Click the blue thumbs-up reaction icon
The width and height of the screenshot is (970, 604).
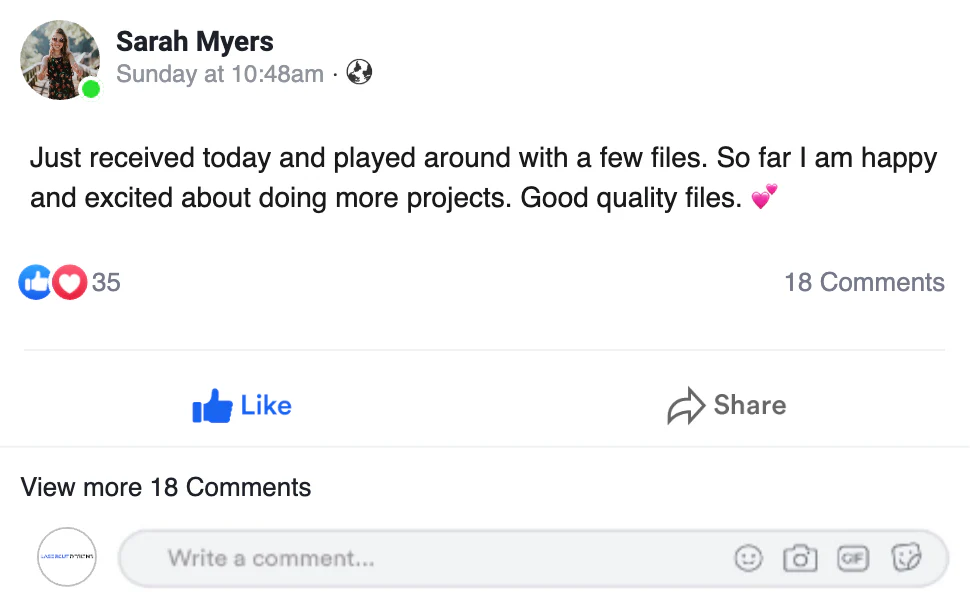[x=35, y=283]
